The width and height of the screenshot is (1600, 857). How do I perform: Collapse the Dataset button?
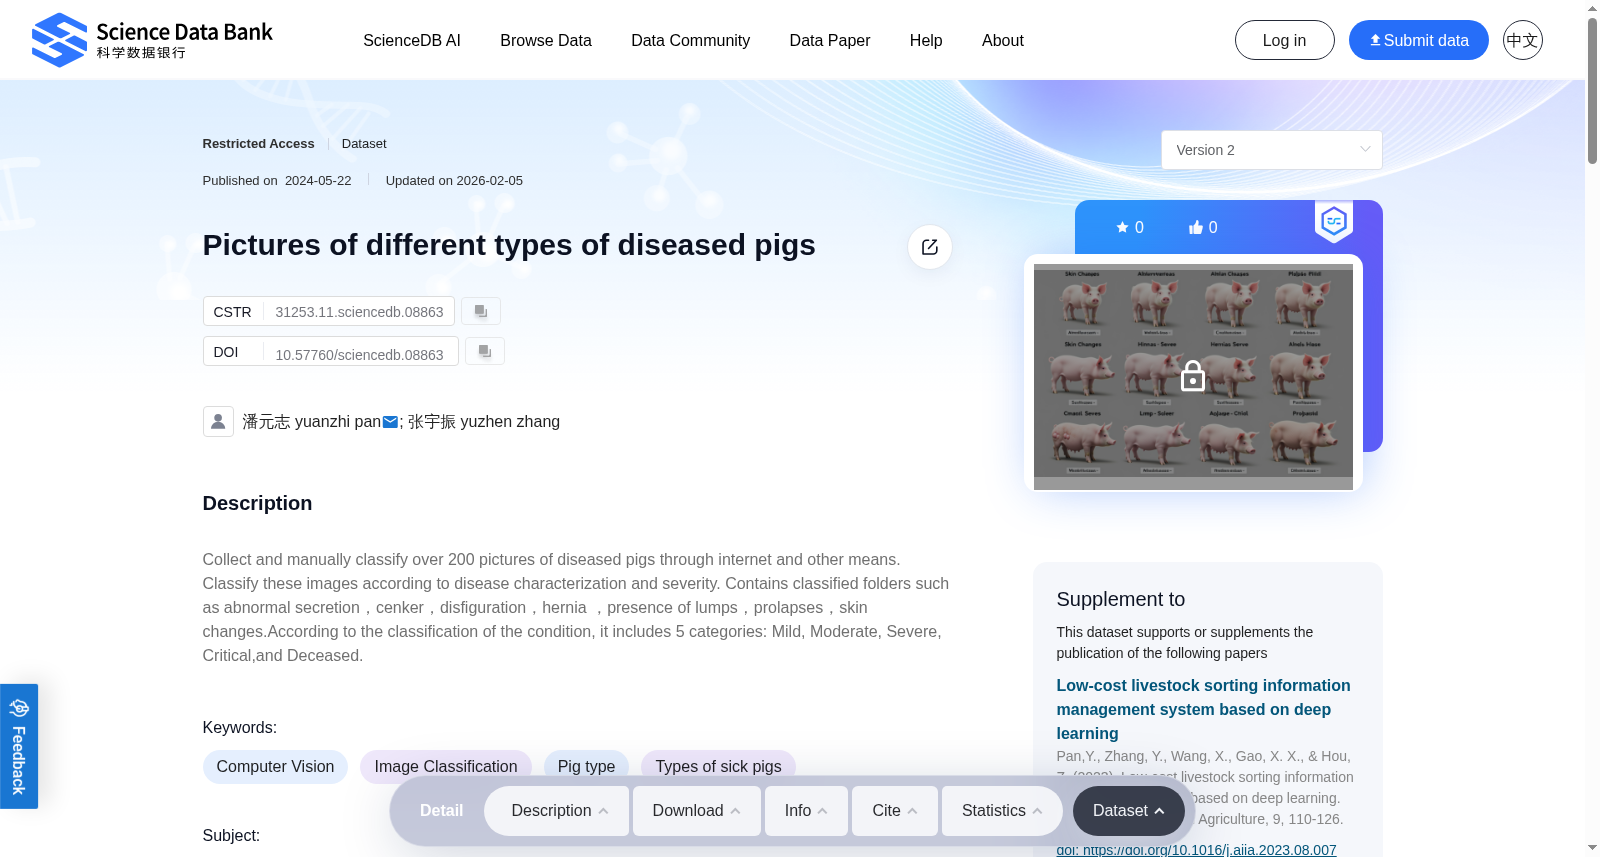pyautogui.click(x=1129, y=811)
